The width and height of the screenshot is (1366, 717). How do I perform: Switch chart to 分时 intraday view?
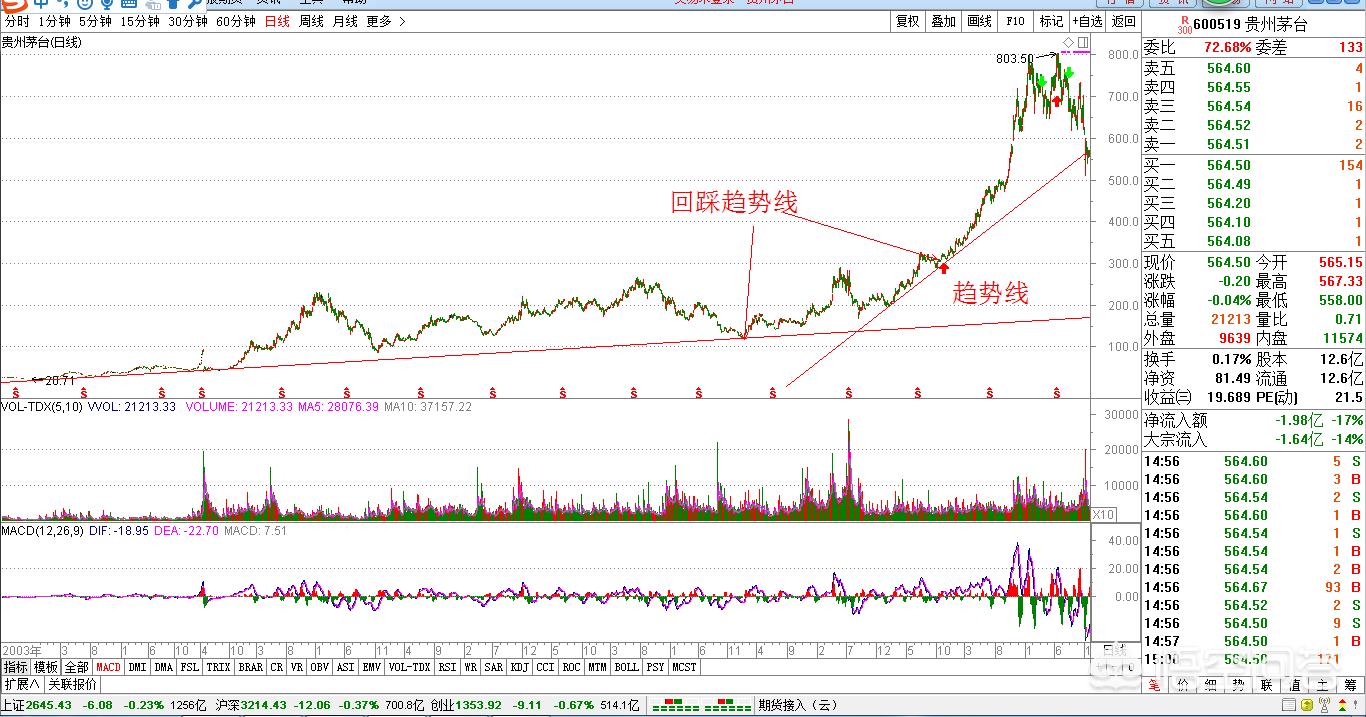pos(17,21)
